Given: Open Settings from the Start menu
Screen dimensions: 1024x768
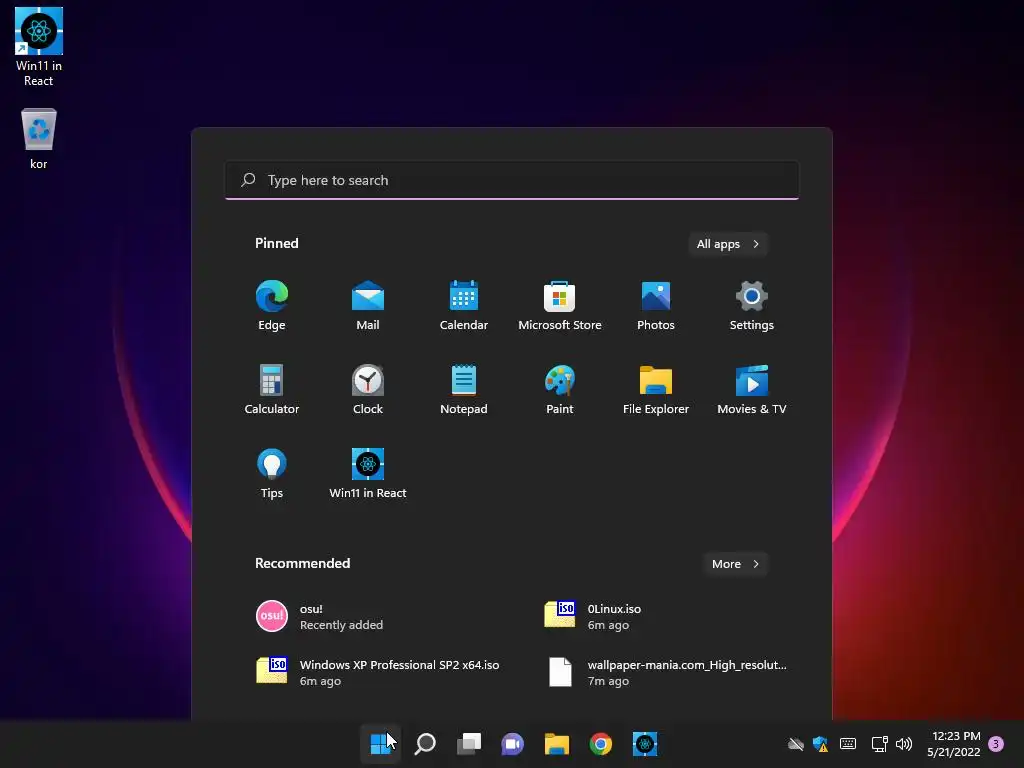Looking at the screenshot, I should tap(752, 306).
